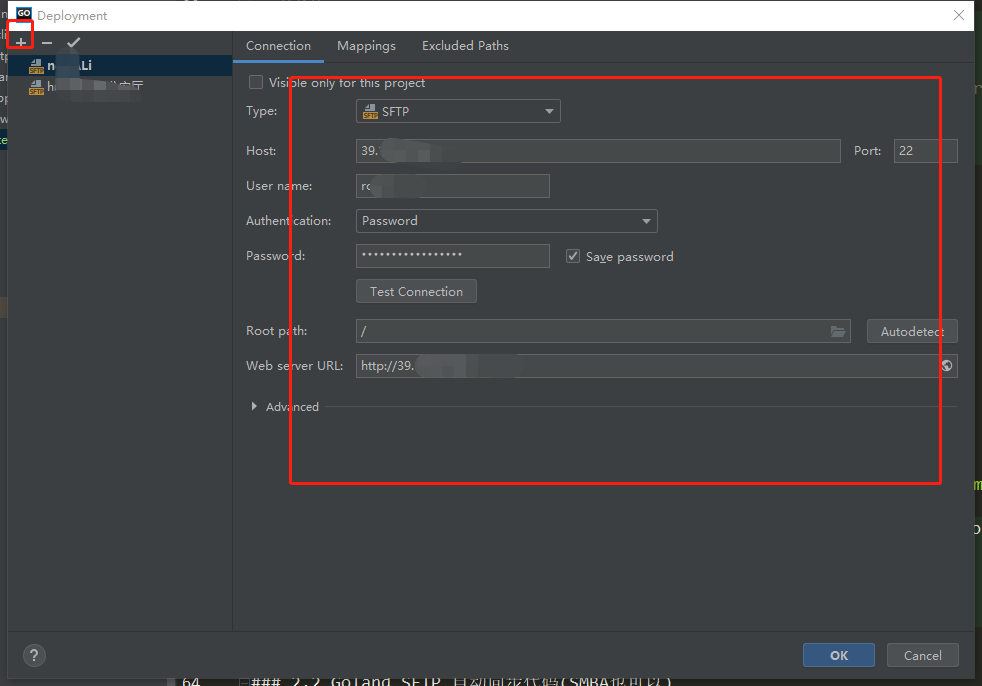Open the Type dropdown showing SFTP
Viewport: 982px width, 686px height.
[548, 111]
